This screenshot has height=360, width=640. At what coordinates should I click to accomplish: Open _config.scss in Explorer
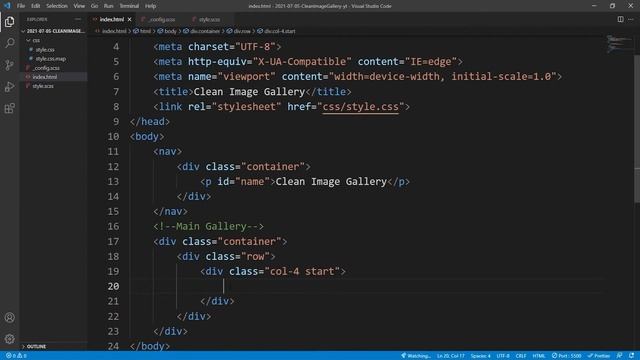click(x=47, y=68)
